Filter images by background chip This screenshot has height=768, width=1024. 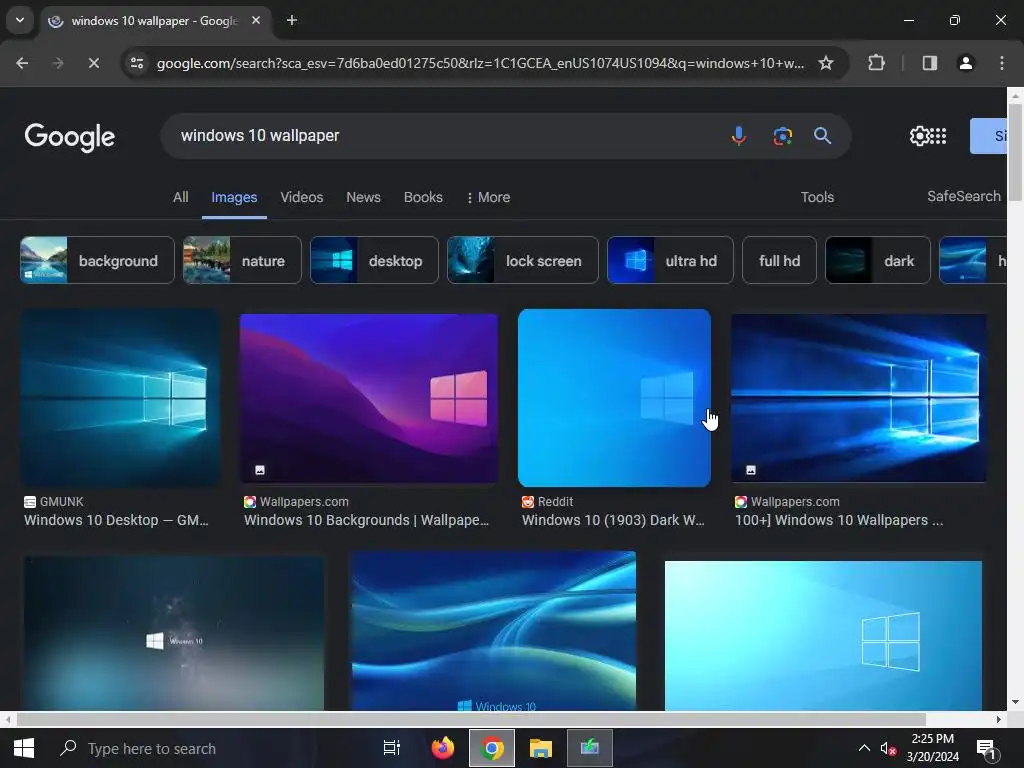[x=97, y=260]
